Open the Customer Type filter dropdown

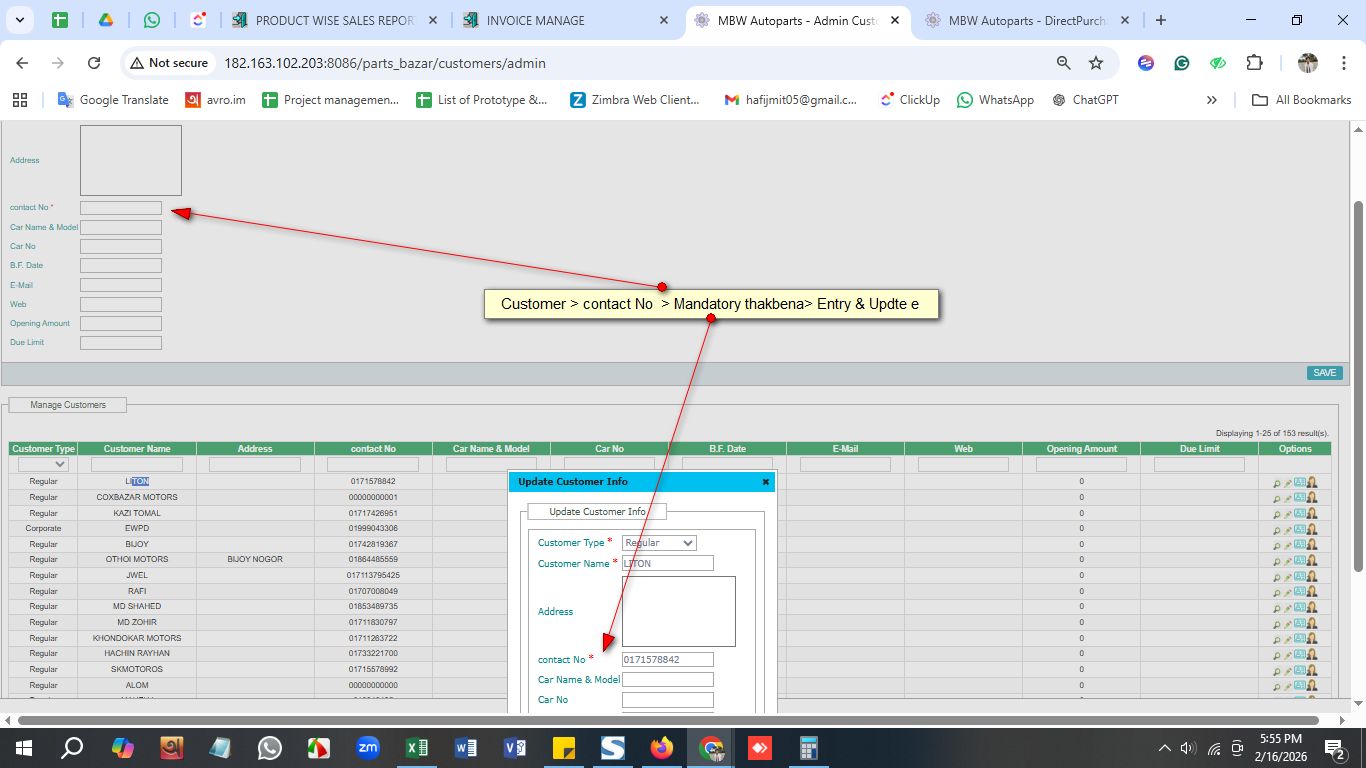[43, 464]
